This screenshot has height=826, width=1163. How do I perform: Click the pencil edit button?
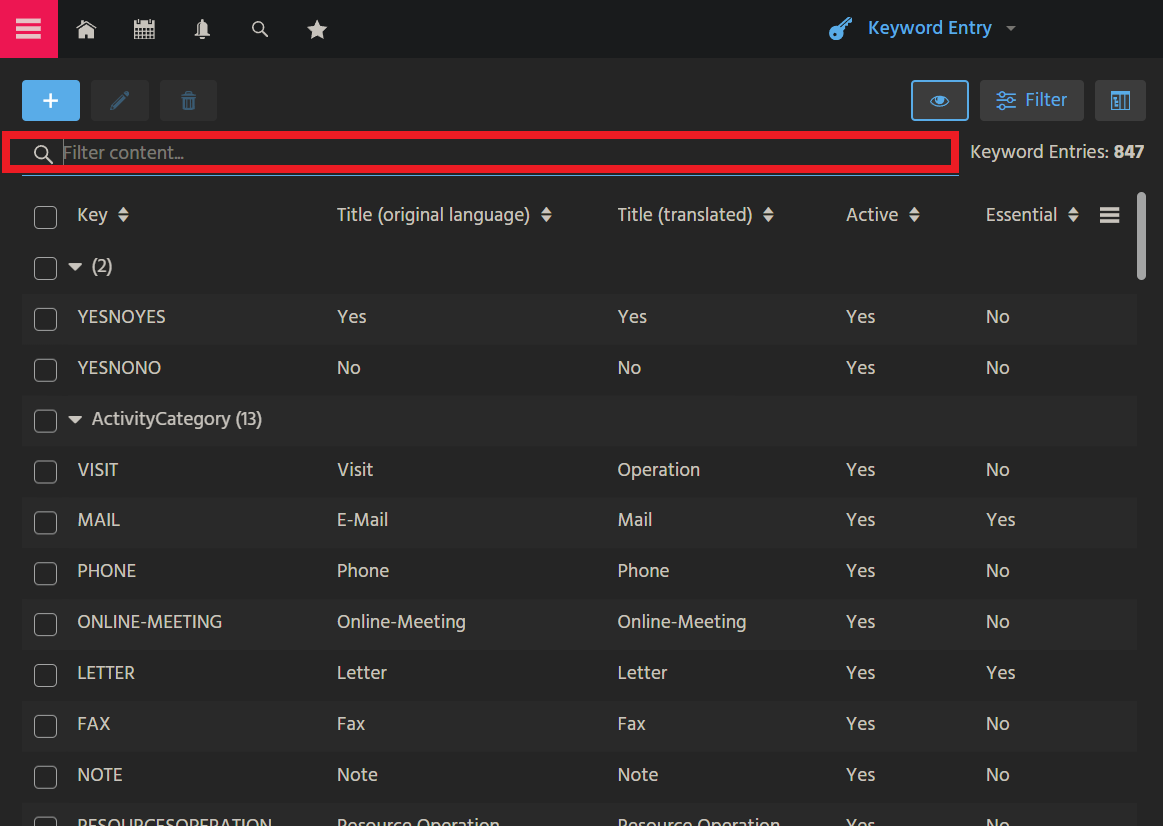click(x=120, y=101)
